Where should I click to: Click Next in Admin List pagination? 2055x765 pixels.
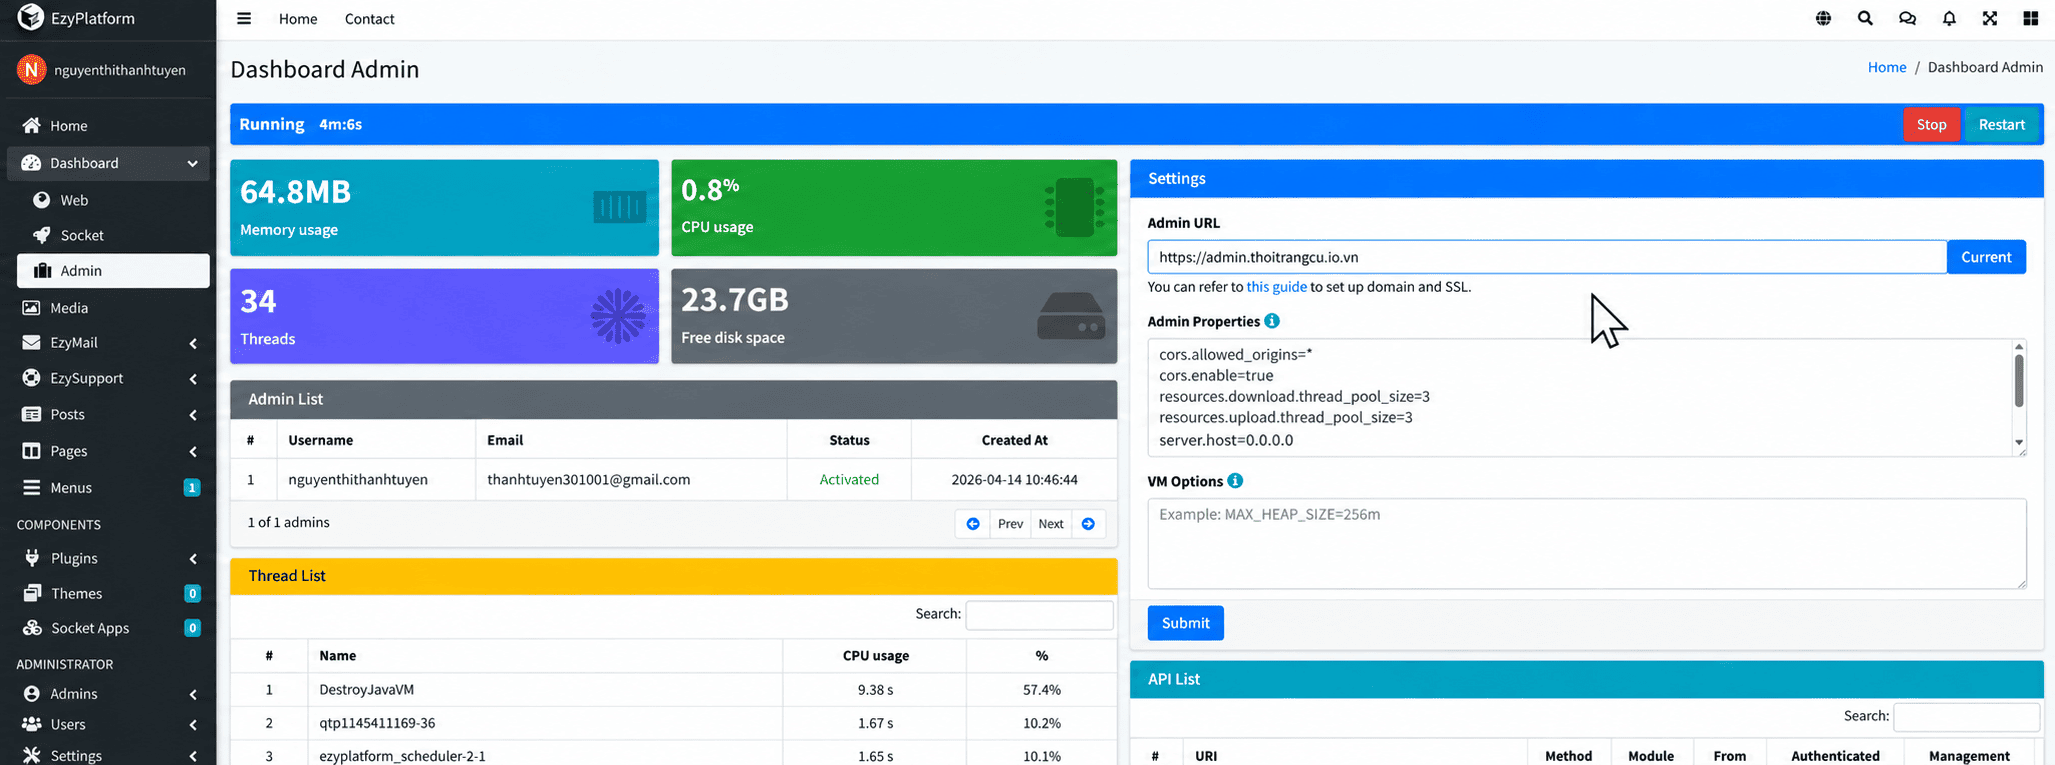1051,524
